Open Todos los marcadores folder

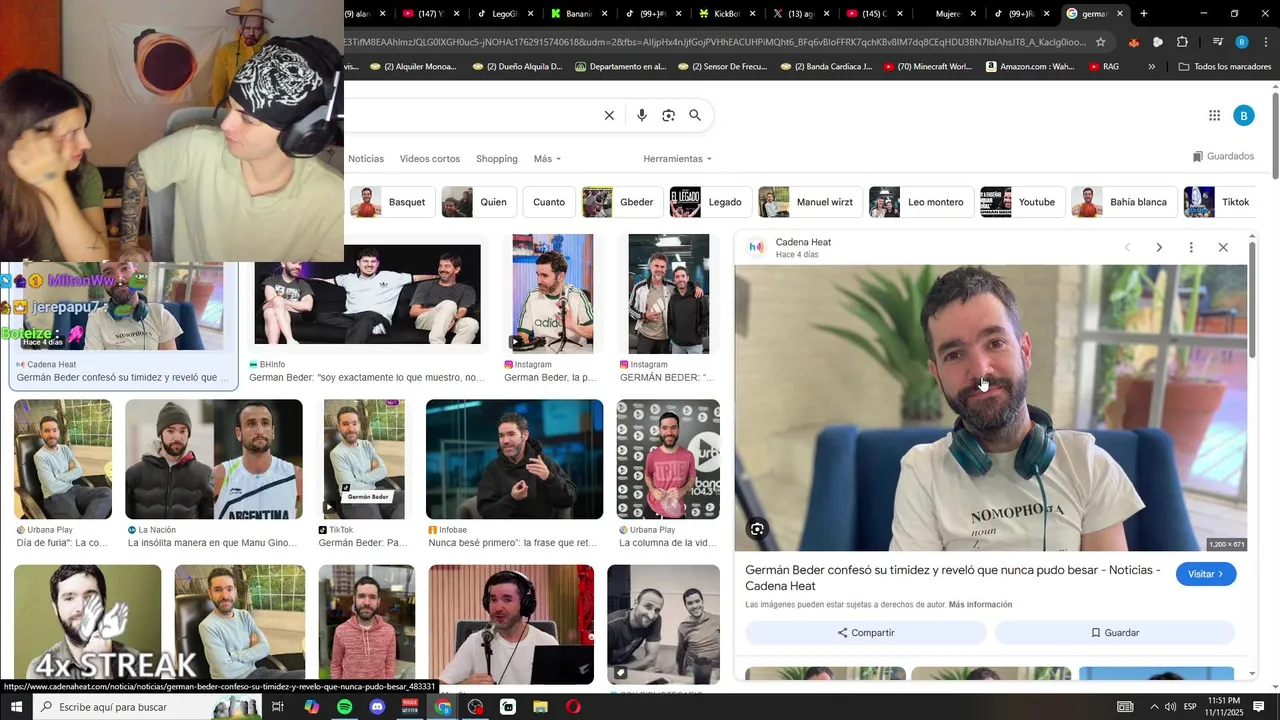(1225, 67)
